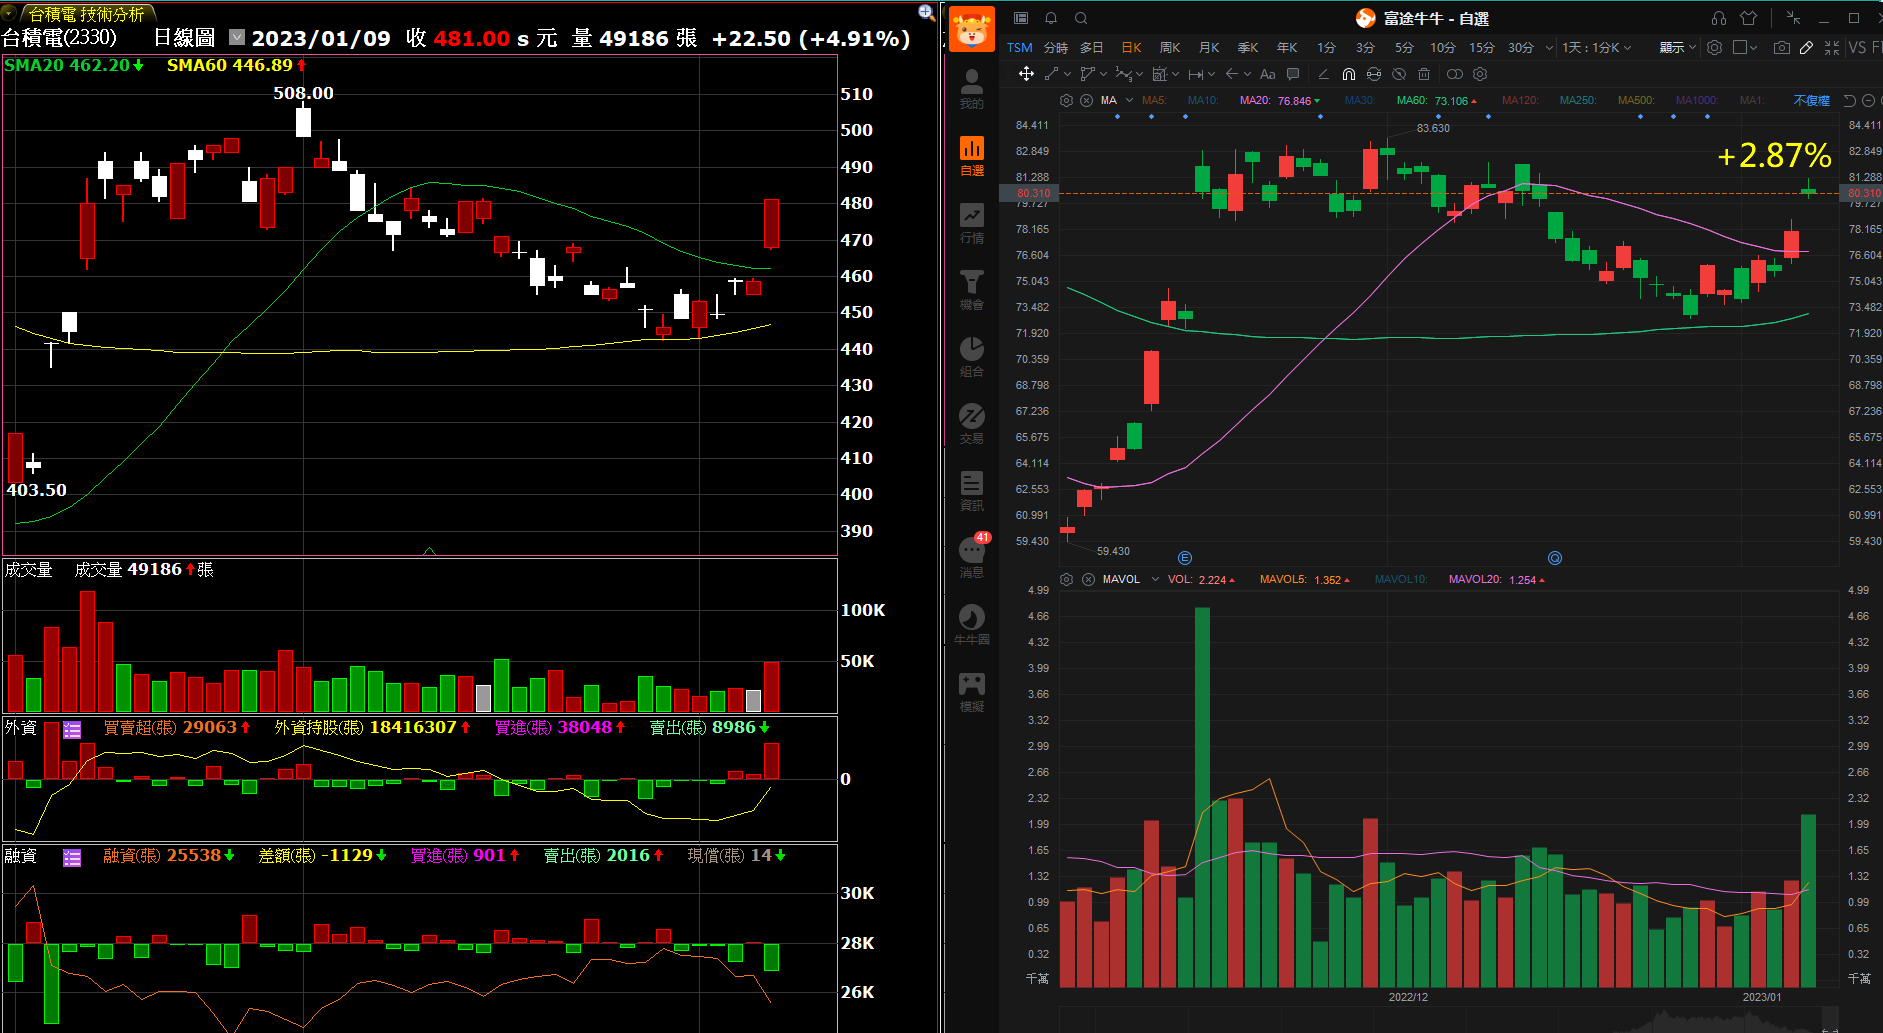Screen dimensions: 1883x1033
Task: Expand the MA indicator dropdown
Action: pyautogui.click(x=1129, y=100)
